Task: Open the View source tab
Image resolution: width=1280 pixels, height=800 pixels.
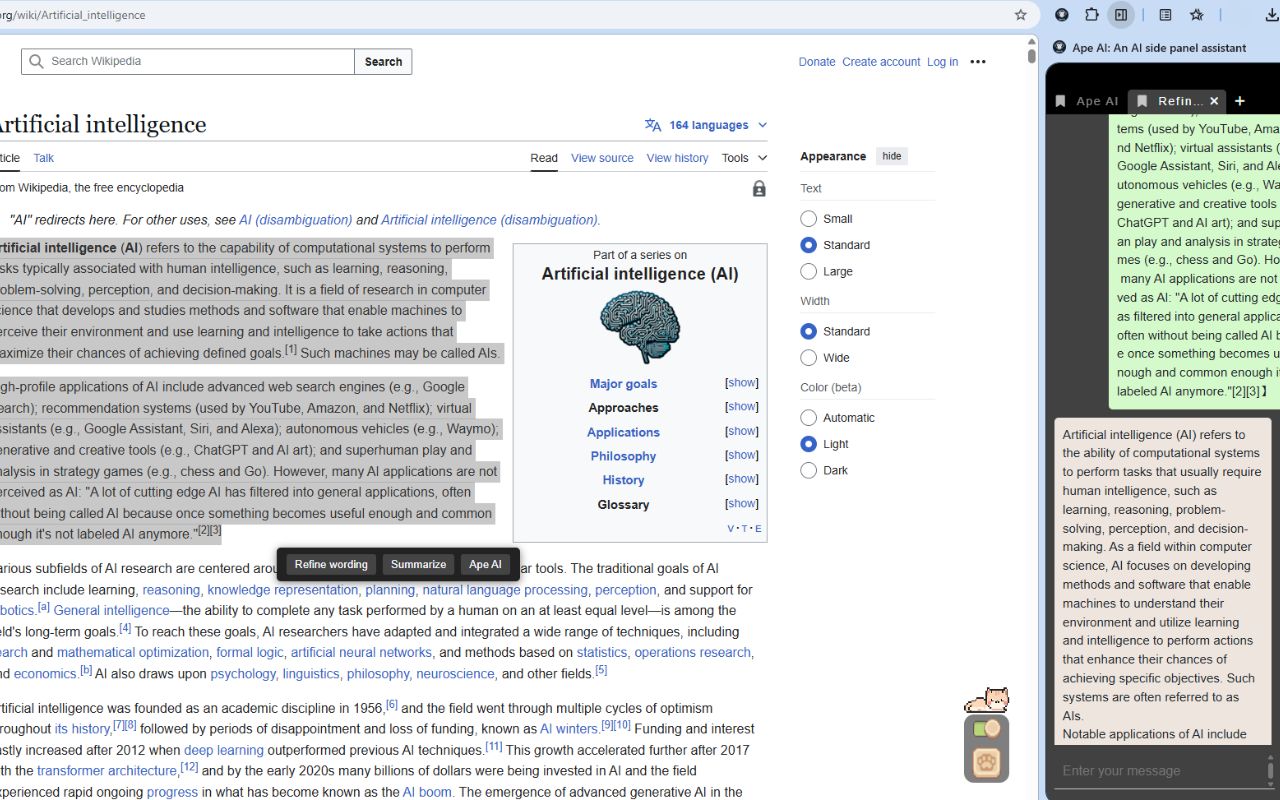Action: (x=602, y=158)
